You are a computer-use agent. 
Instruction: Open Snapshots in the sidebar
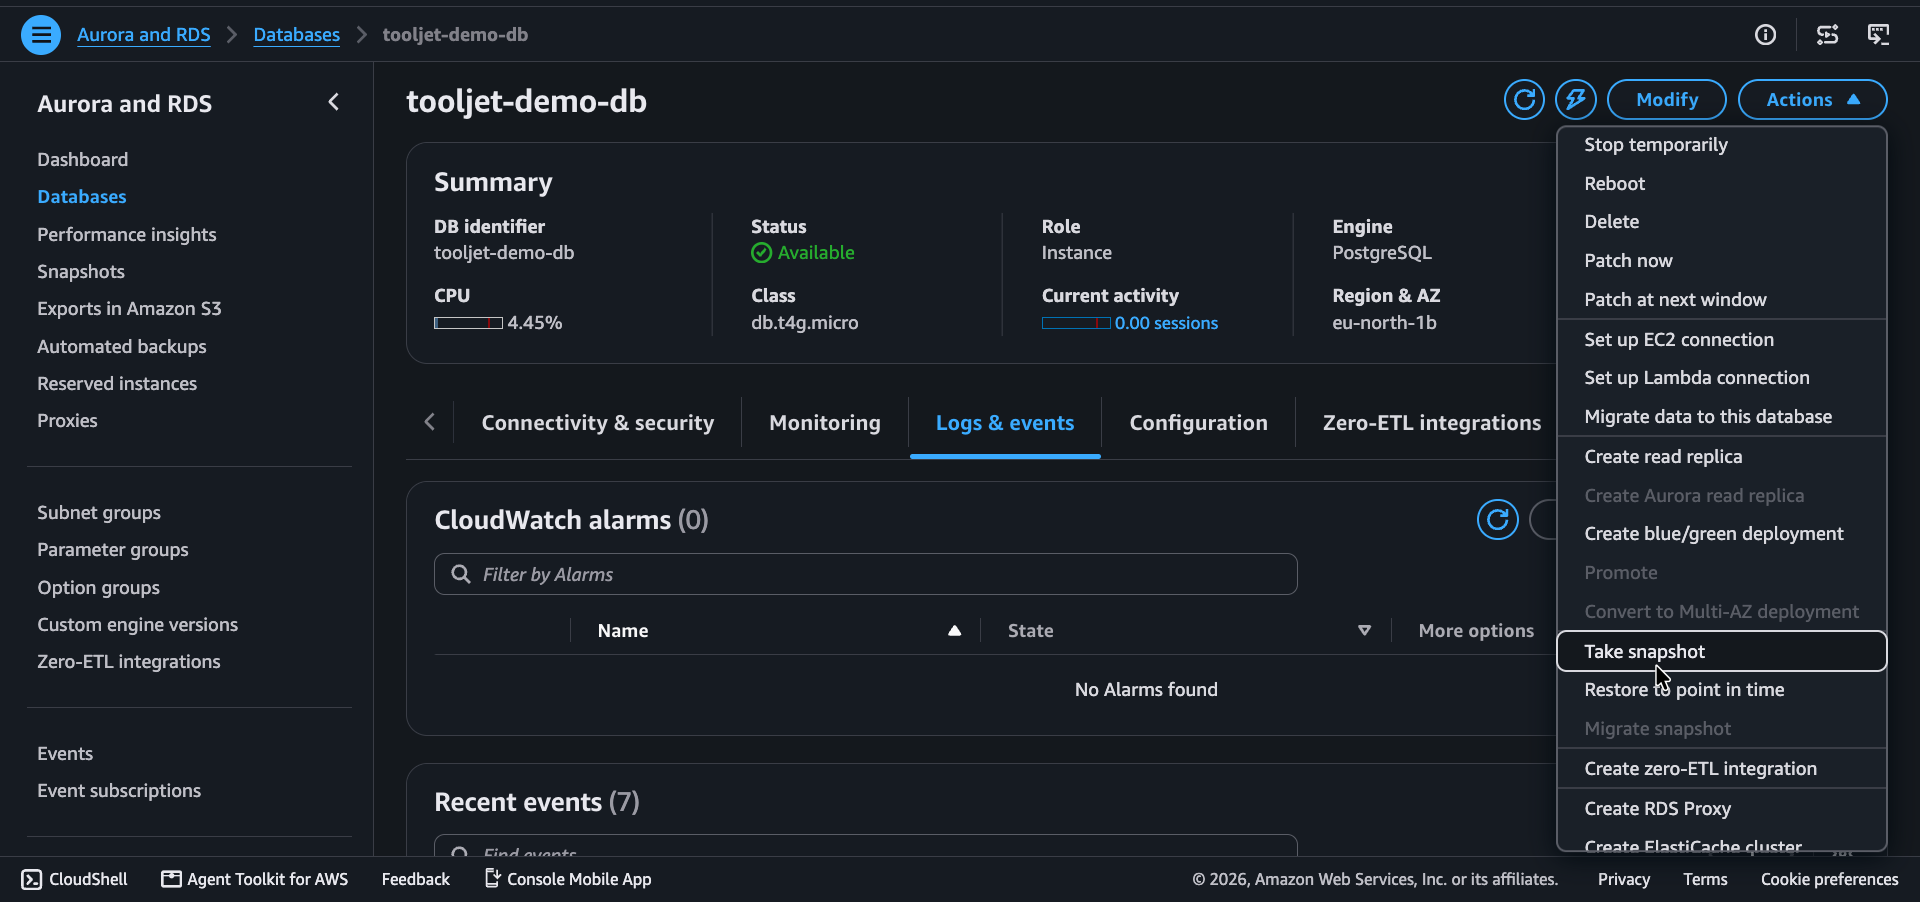coord(81,272)
